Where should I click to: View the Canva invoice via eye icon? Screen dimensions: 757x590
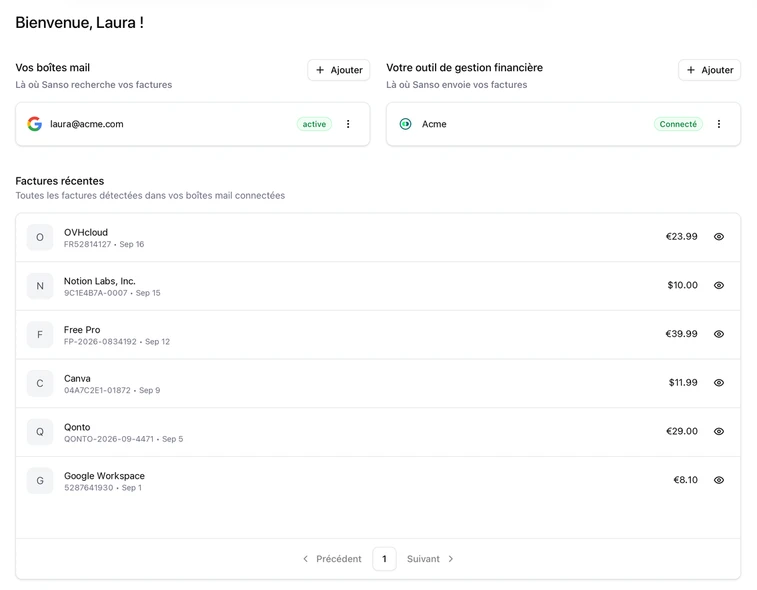coord(719,383)
